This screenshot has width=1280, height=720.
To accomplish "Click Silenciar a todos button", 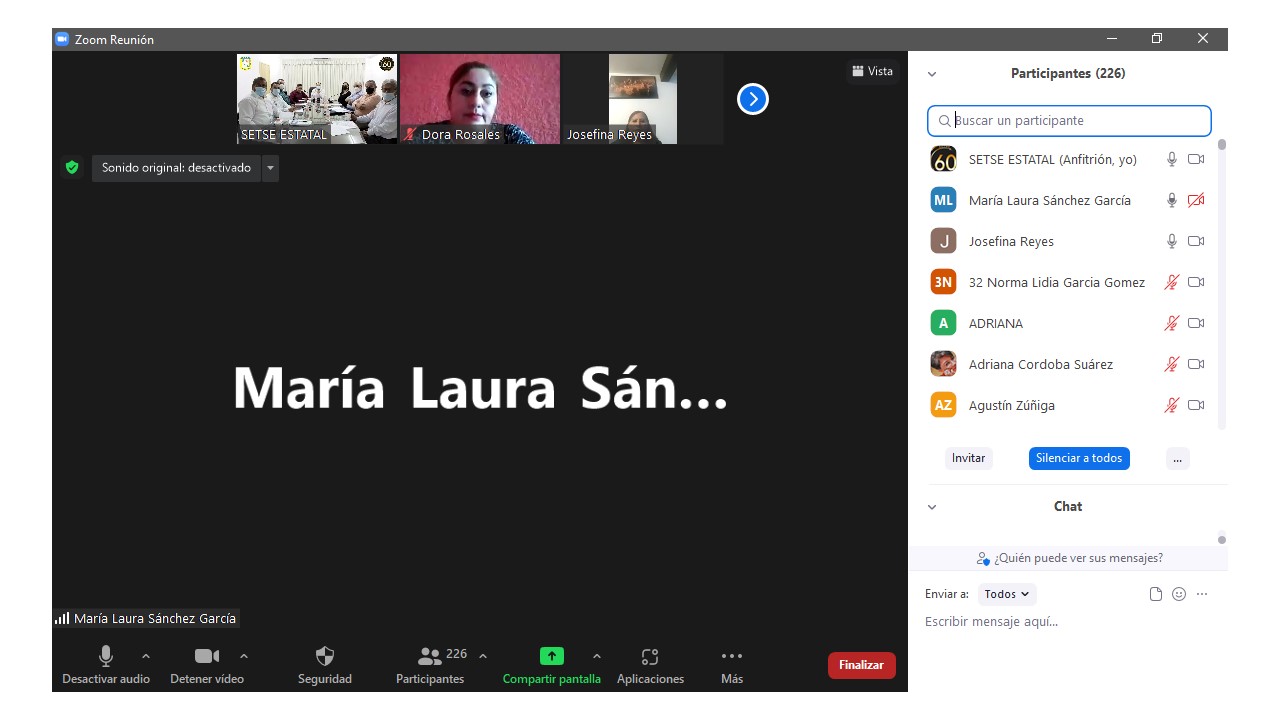I will [1079, 458].
